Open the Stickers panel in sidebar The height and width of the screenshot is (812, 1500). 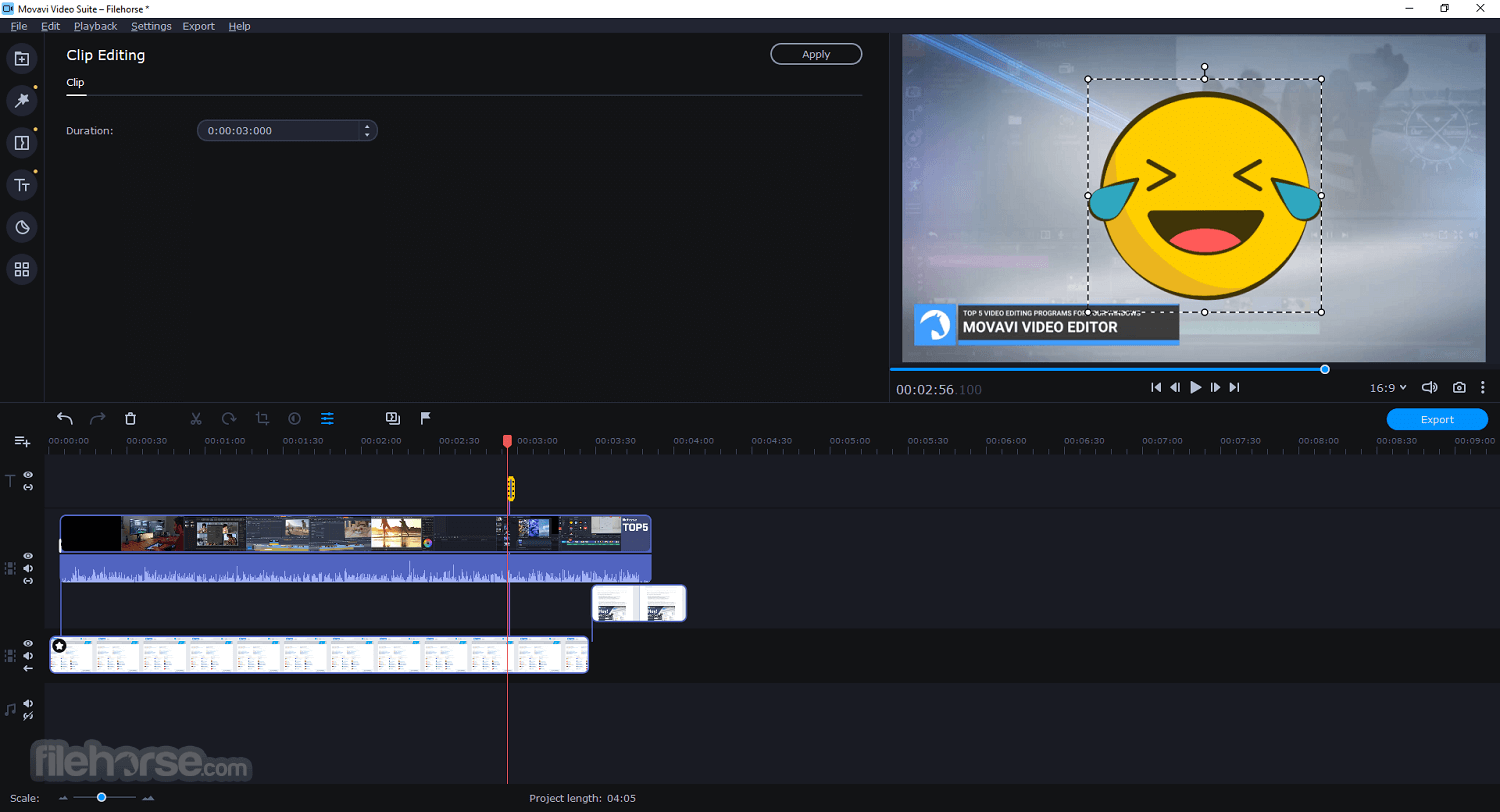[22, 227]
